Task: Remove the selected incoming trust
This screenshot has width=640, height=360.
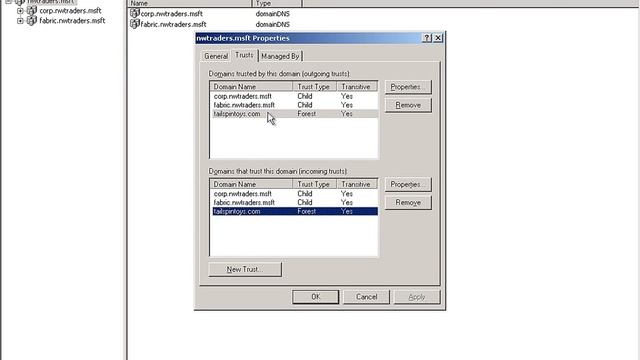Action: pos(408,202)
